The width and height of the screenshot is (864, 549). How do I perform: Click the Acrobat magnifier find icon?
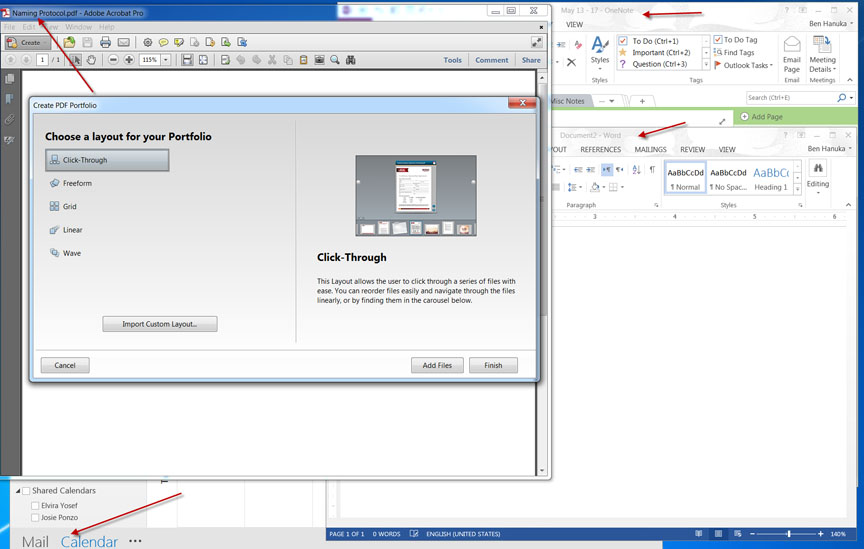pyautogui.click(x=334, y=60)
